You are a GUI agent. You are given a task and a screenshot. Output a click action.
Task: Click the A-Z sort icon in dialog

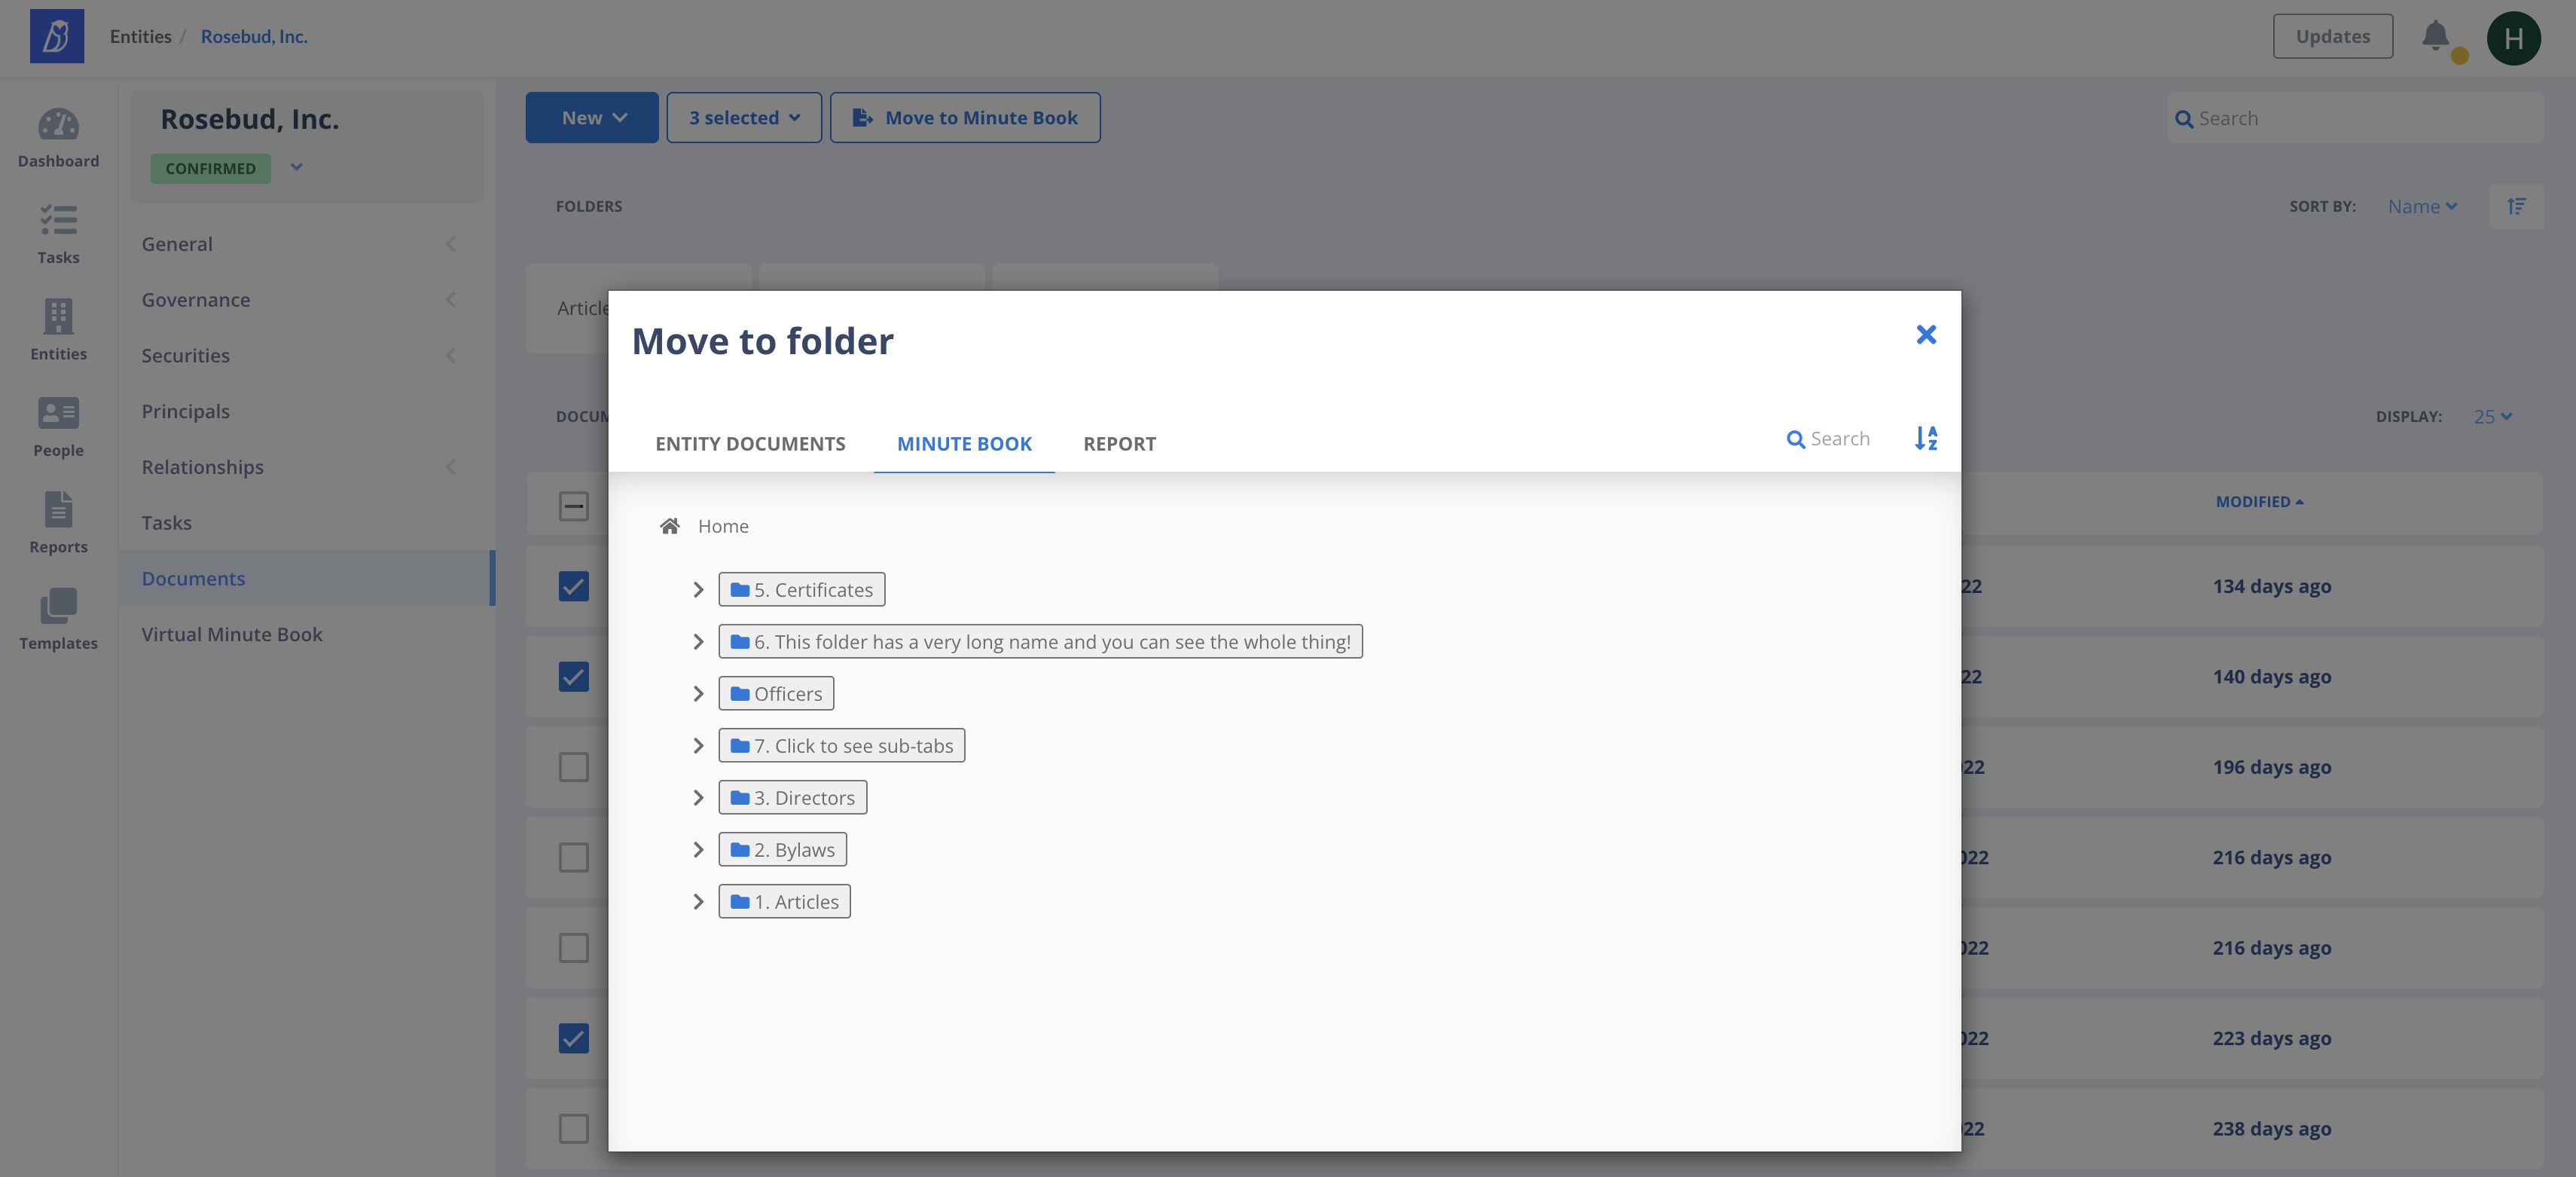(1925, 438)
